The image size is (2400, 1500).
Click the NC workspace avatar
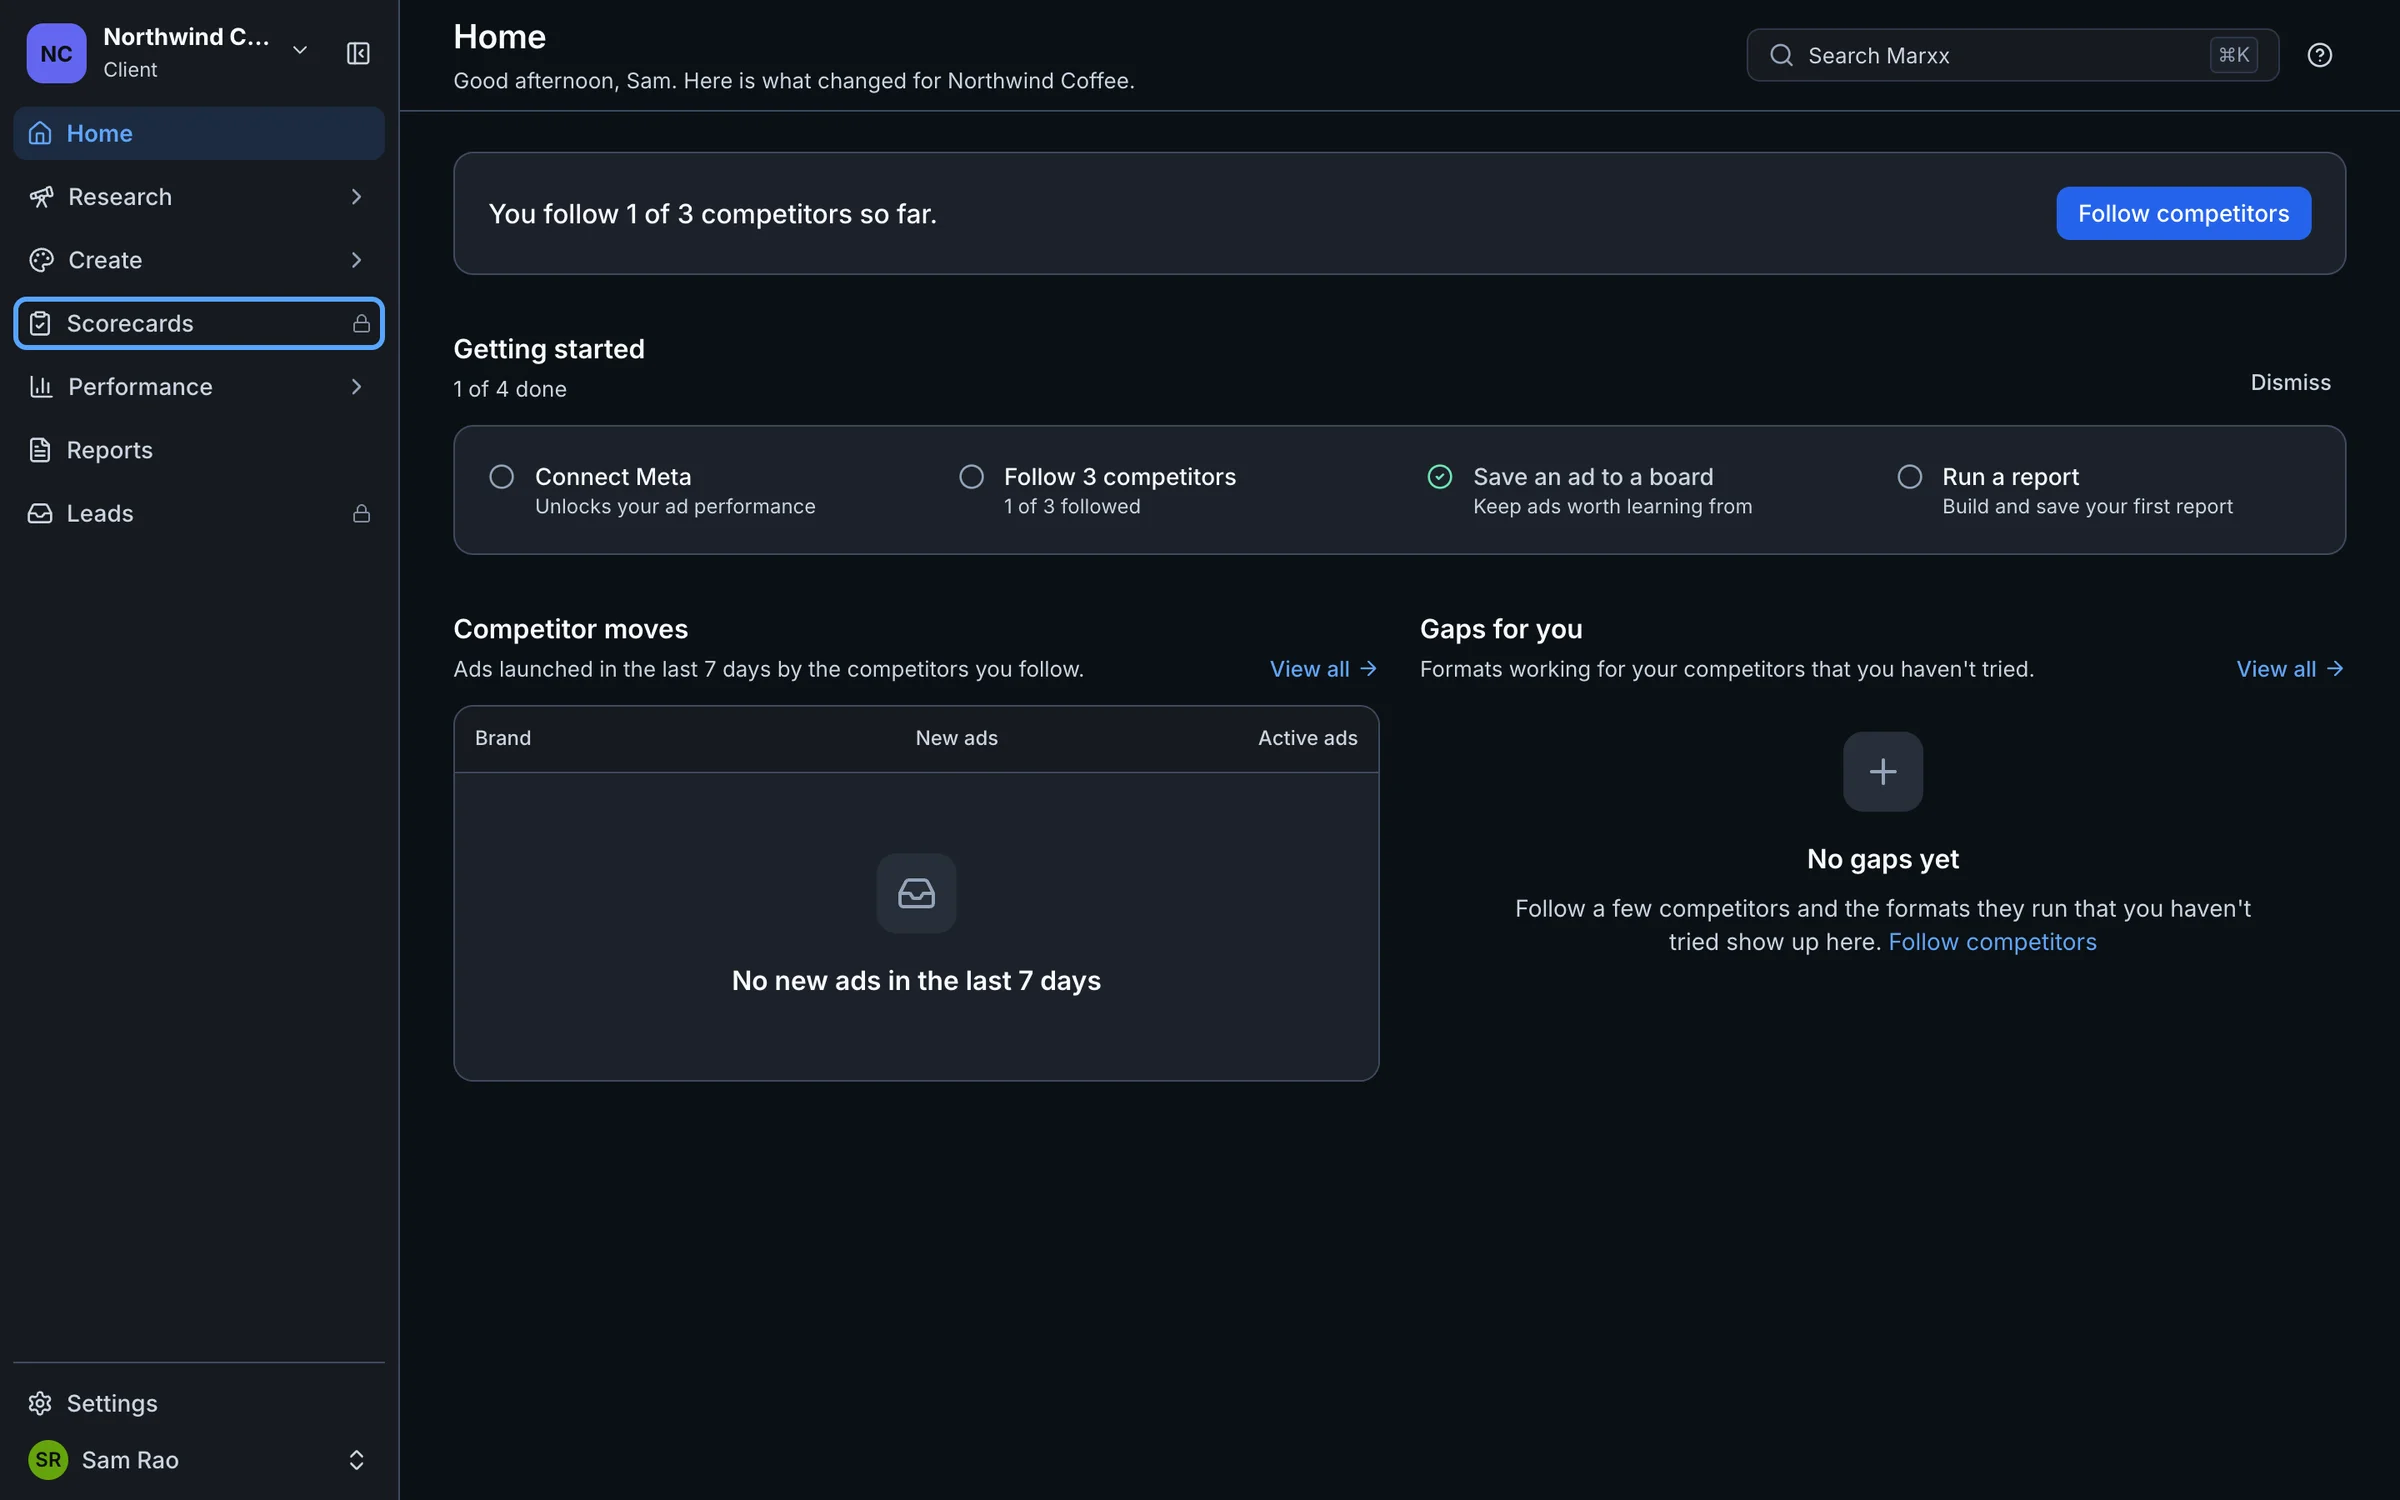click(56, 53)
